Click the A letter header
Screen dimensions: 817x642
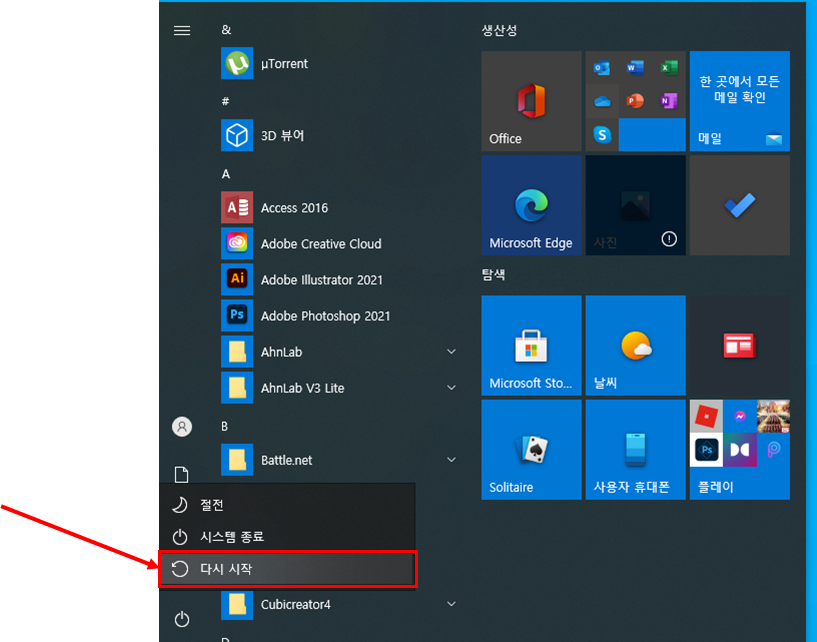click(x=226, y=174)
